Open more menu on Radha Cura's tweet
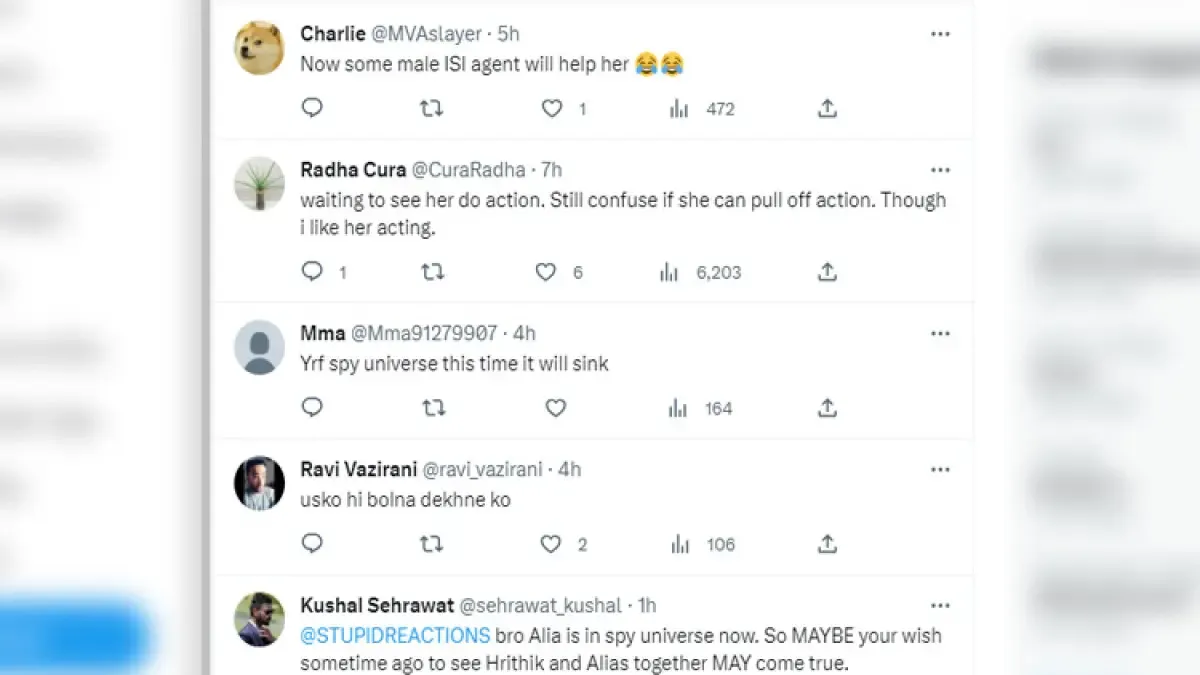Image resolution: width=1200 pixels, height=675 pixels. [x=940, y=170]
